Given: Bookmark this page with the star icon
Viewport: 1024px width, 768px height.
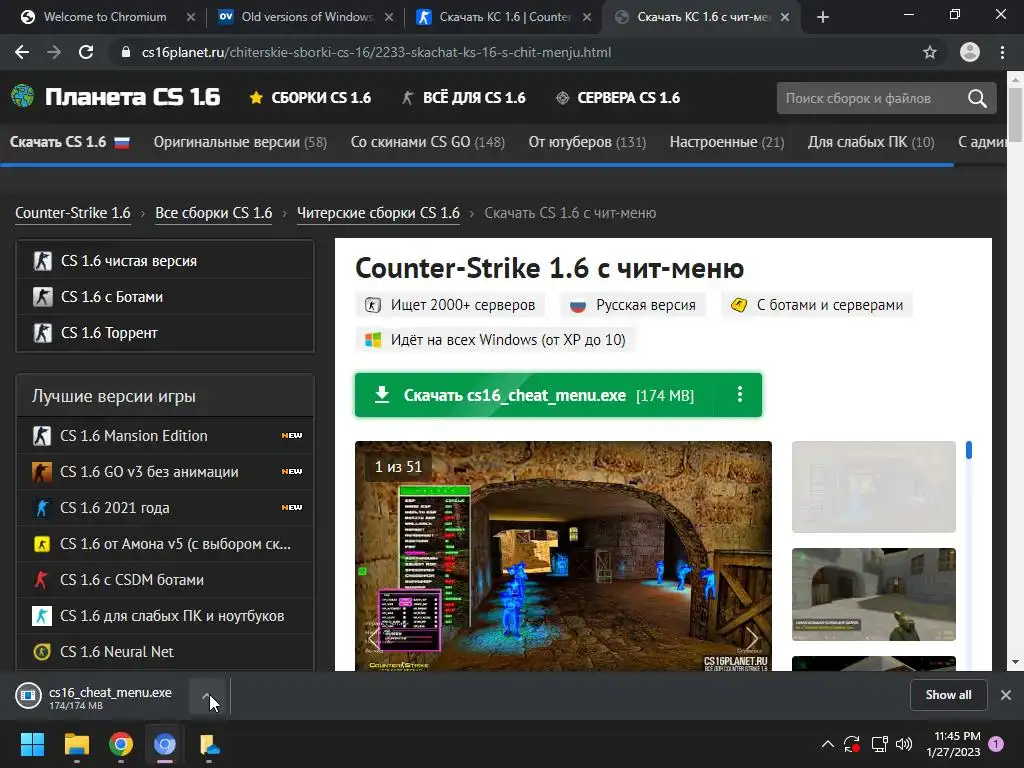Looking at the screenshot, I should point(929,52).
